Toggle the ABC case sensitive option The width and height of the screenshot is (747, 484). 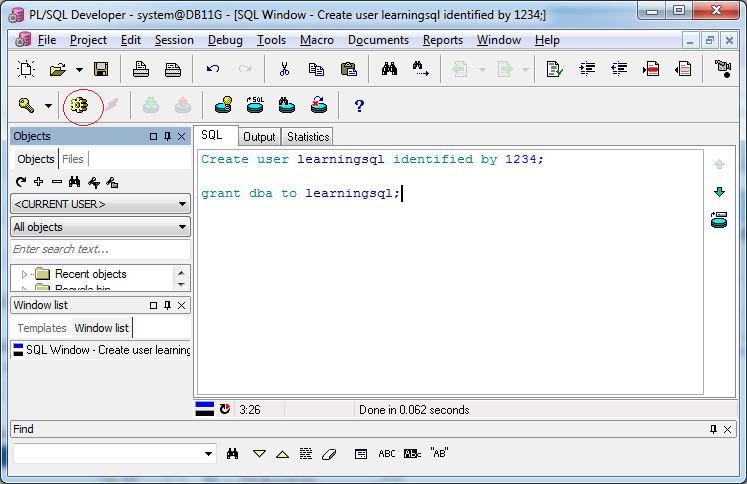point(387,454)
